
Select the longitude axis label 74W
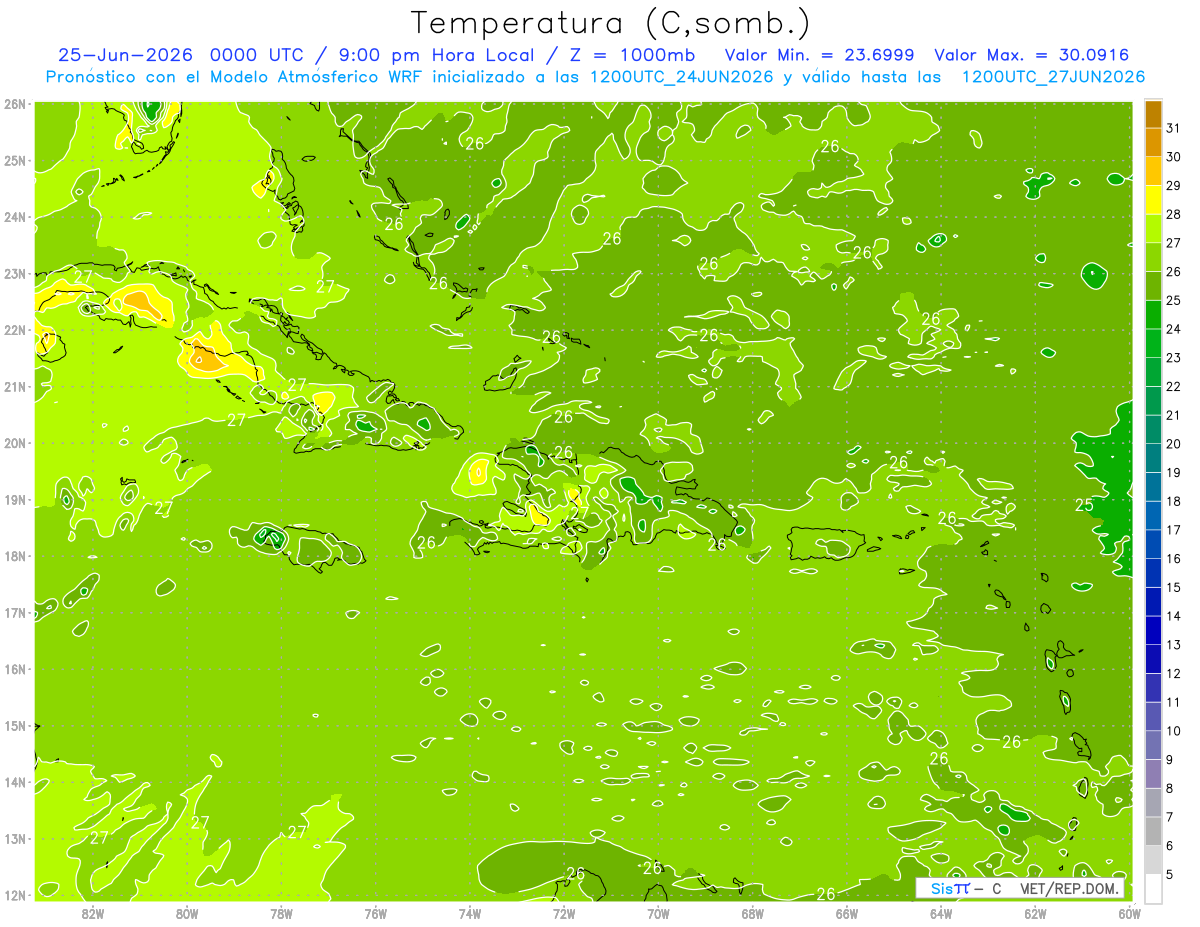click(470, 913)
